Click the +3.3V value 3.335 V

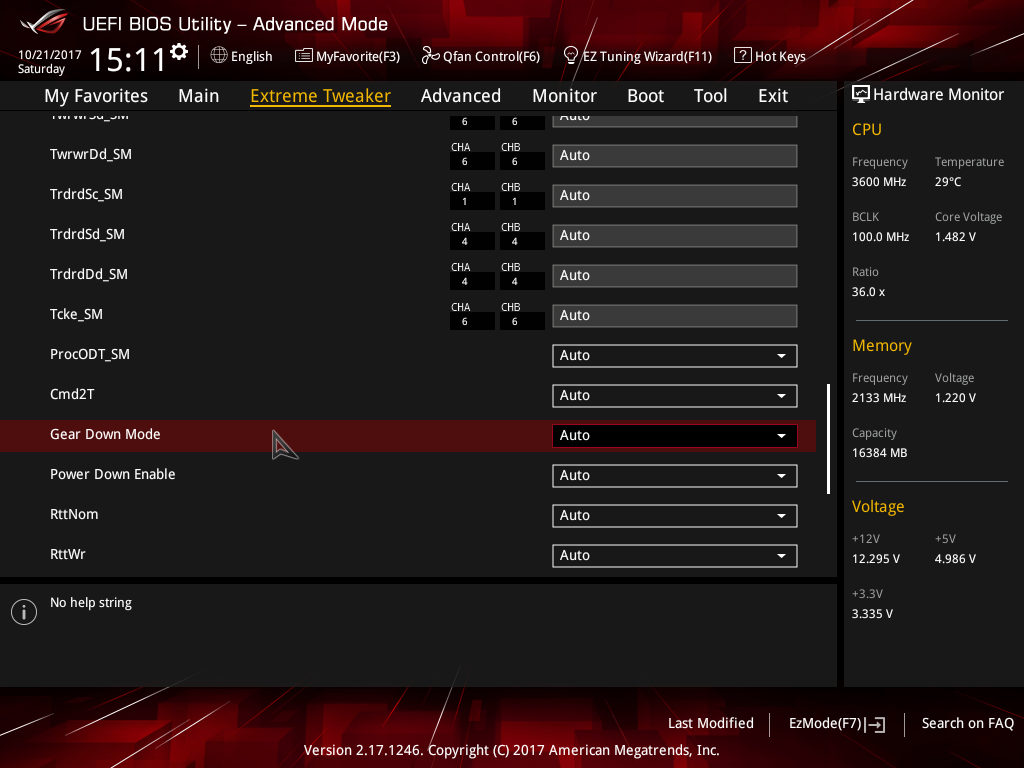(872, 614)
